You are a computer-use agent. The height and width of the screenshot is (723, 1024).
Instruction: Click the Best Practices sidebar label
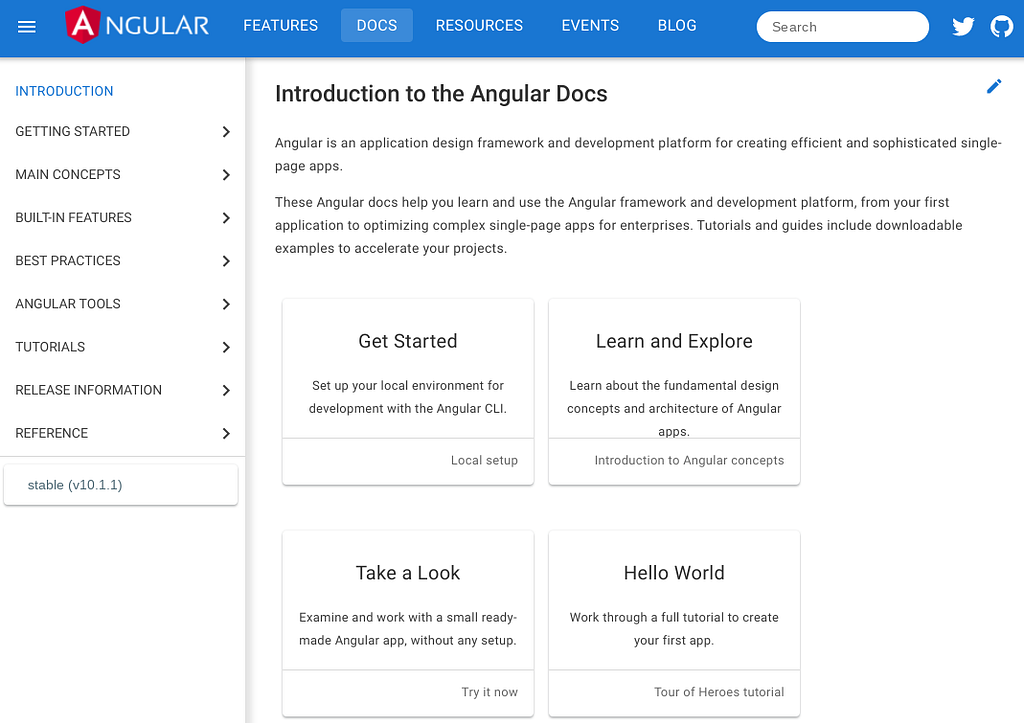68,261
